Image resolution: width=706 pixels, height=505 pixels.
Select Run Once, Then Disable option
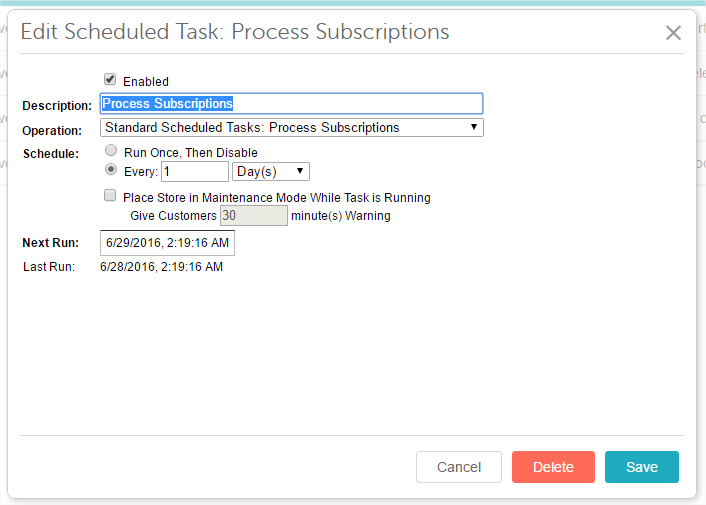(x=111, y=150)
